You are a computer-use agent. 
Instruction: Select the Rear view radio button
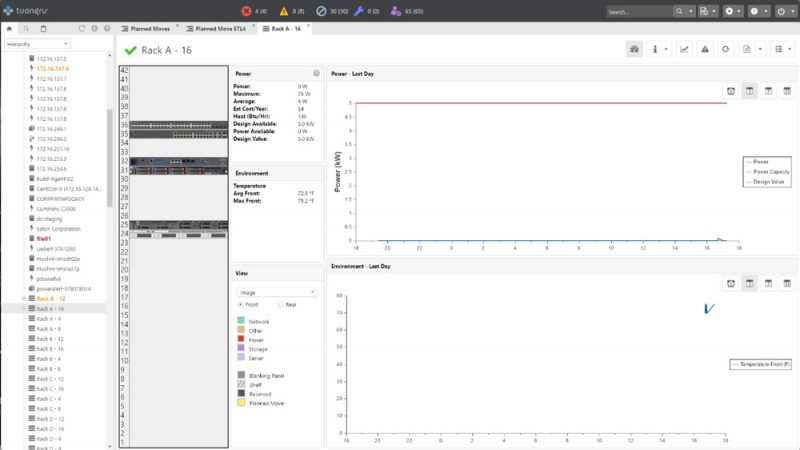279,304
